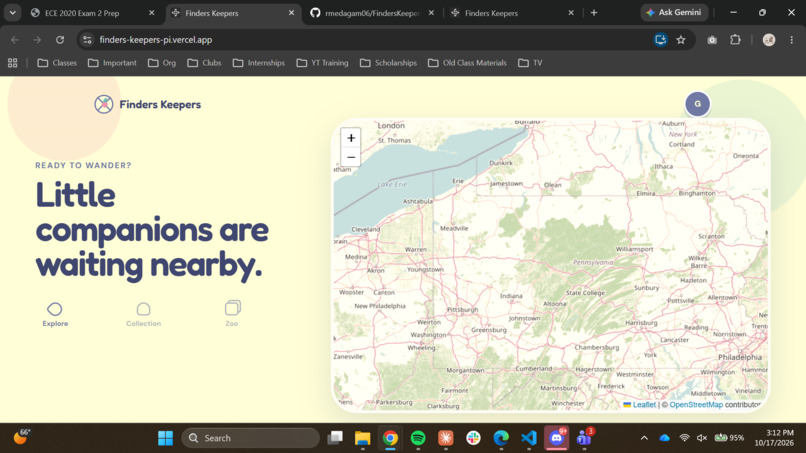806x453 pixels.
Task: Open the Chrome profile avatar
Action: tap(768, 40)
